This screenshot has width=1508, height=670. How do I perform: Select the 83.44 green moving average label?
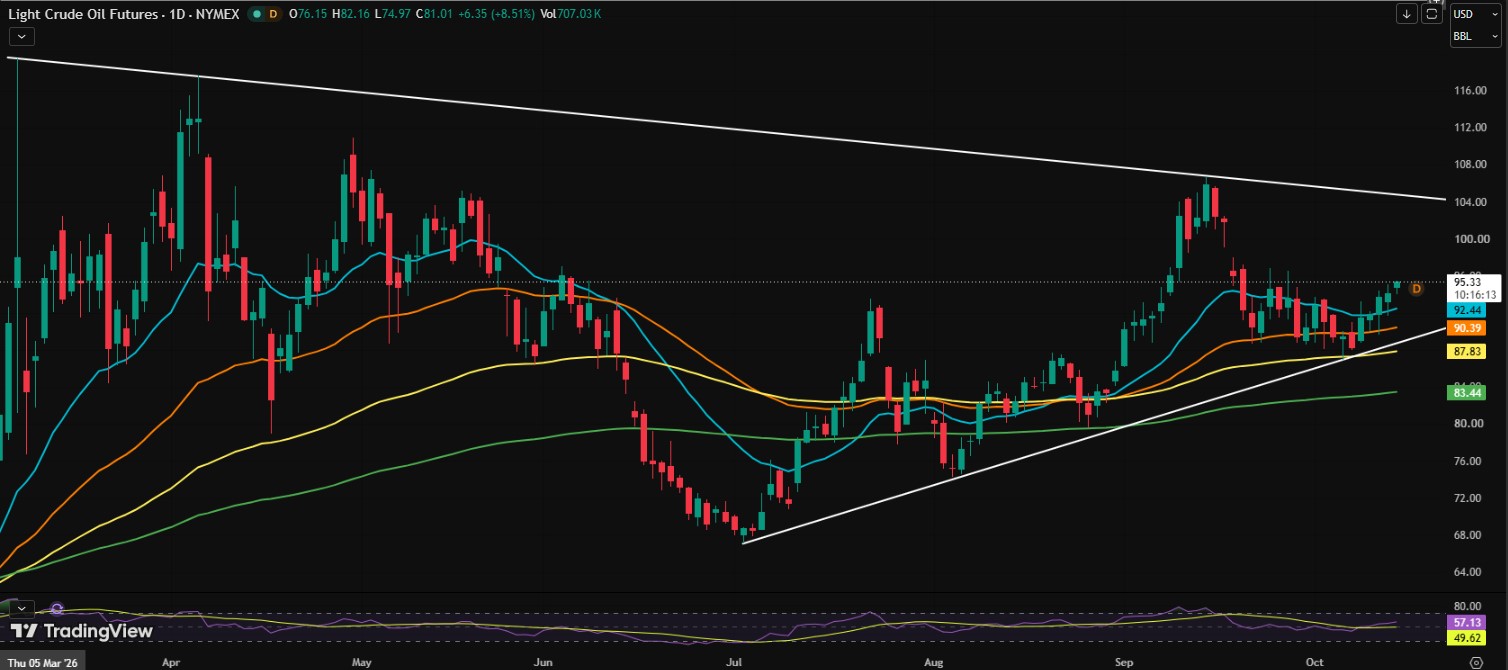tap(1467, 393)
